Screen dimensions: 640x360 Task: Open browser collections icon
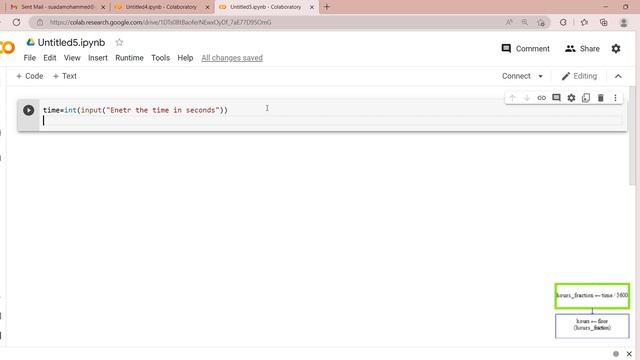[x=604, y=22]
